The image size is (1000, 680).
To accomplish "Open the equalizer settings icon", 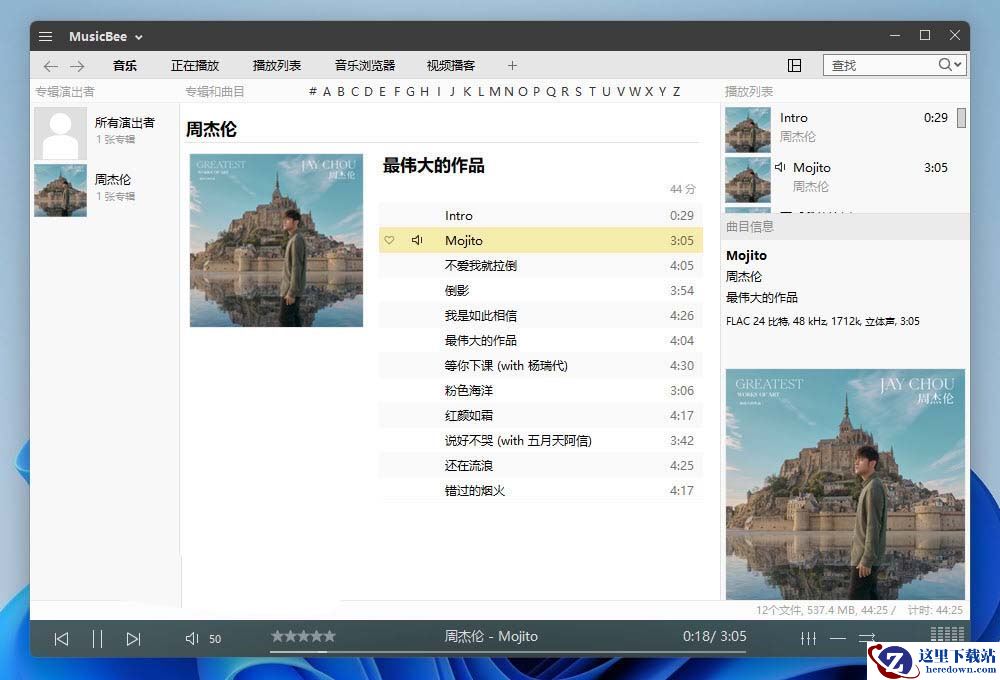I will [x=808, y=638].
